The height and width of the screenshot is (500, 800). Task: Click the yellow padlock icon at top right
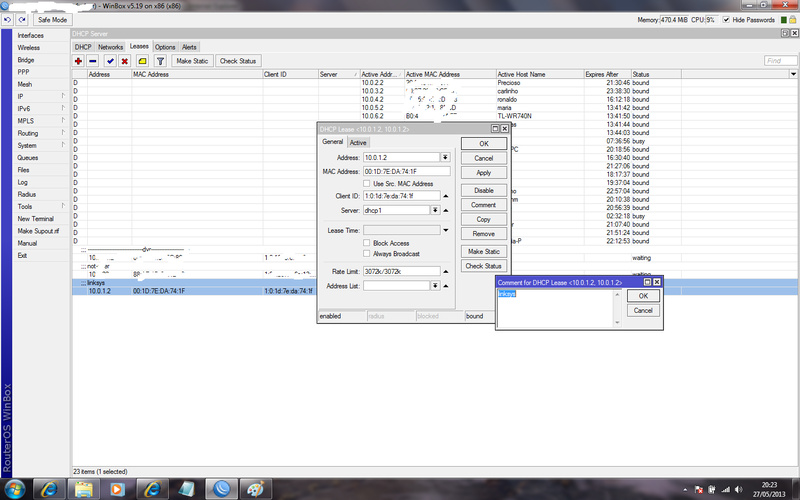pos(792,19)
